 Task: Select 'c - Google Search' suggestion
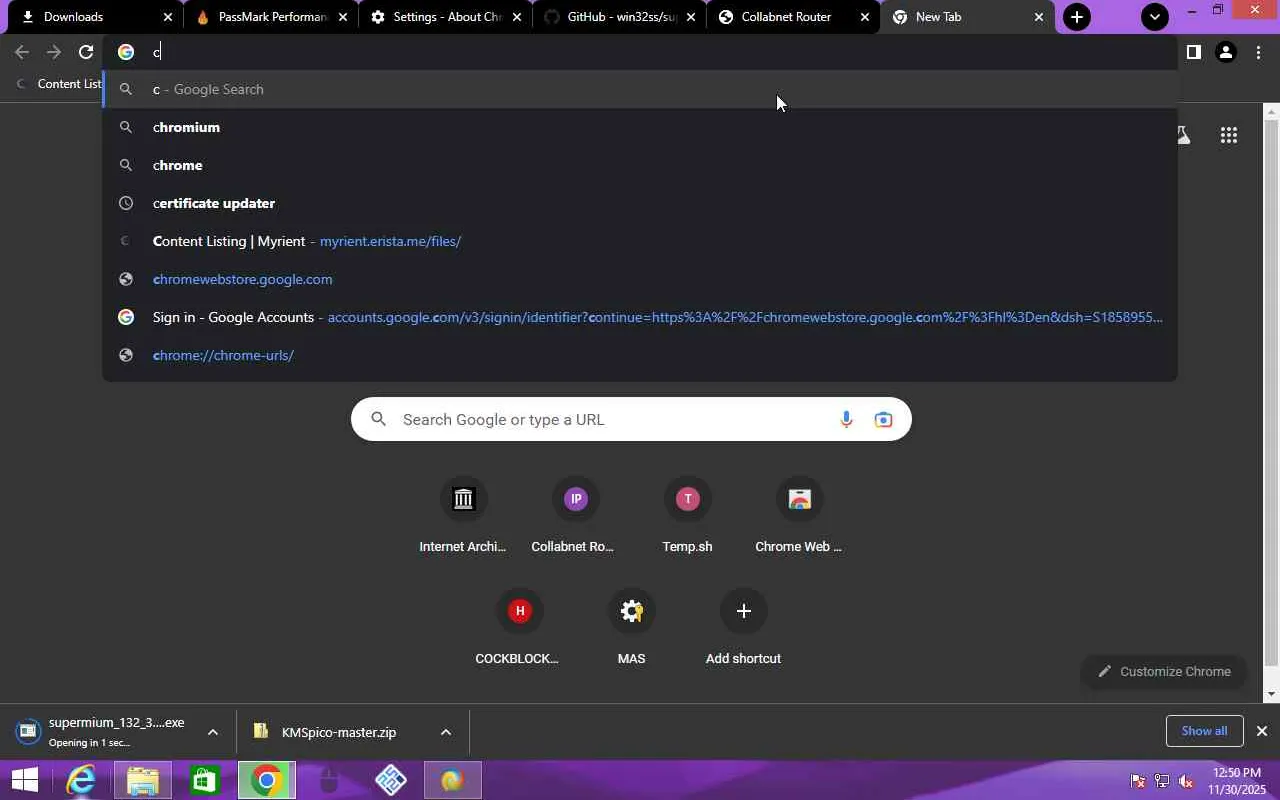pos(640,89)
